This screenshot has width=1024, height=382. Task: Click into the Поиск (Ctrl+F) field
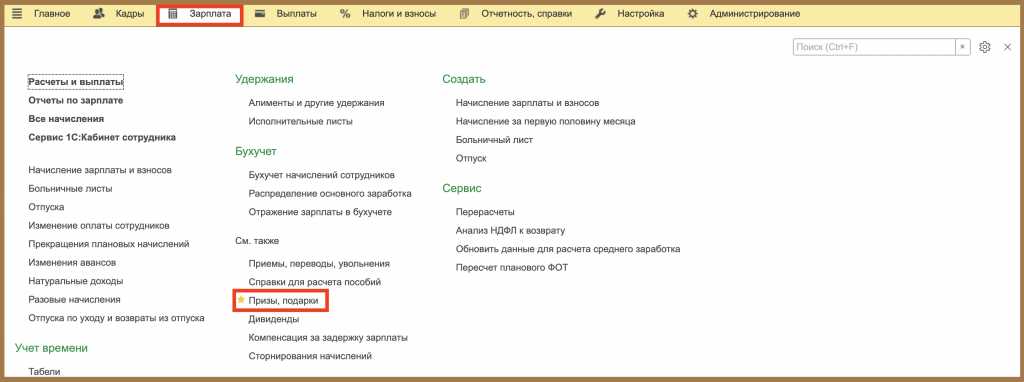(874, 47)
